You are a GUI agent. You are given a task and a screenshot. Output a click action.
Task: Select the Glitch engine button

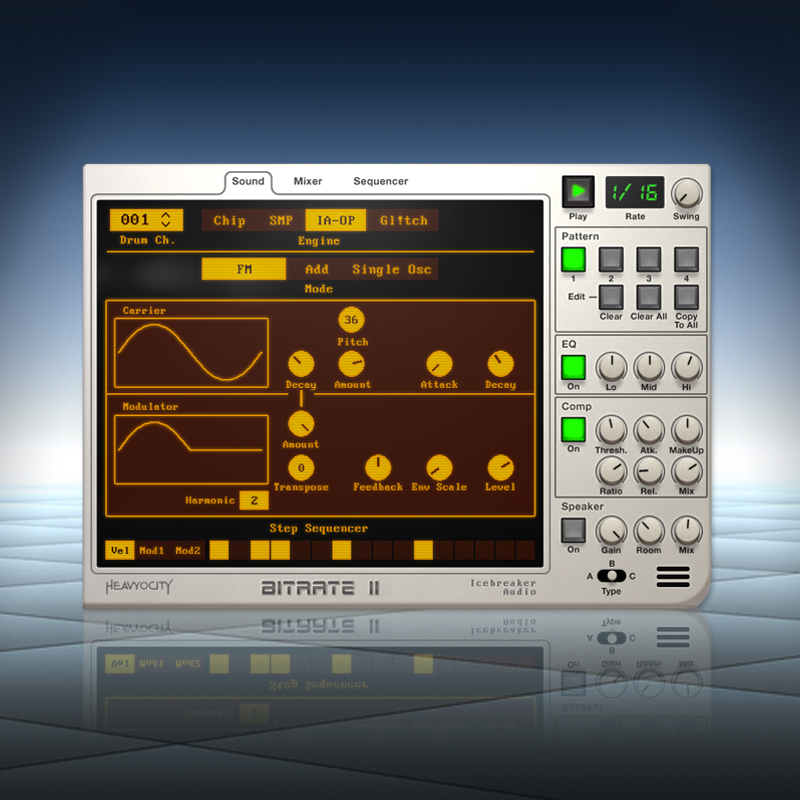coord(403,220)
